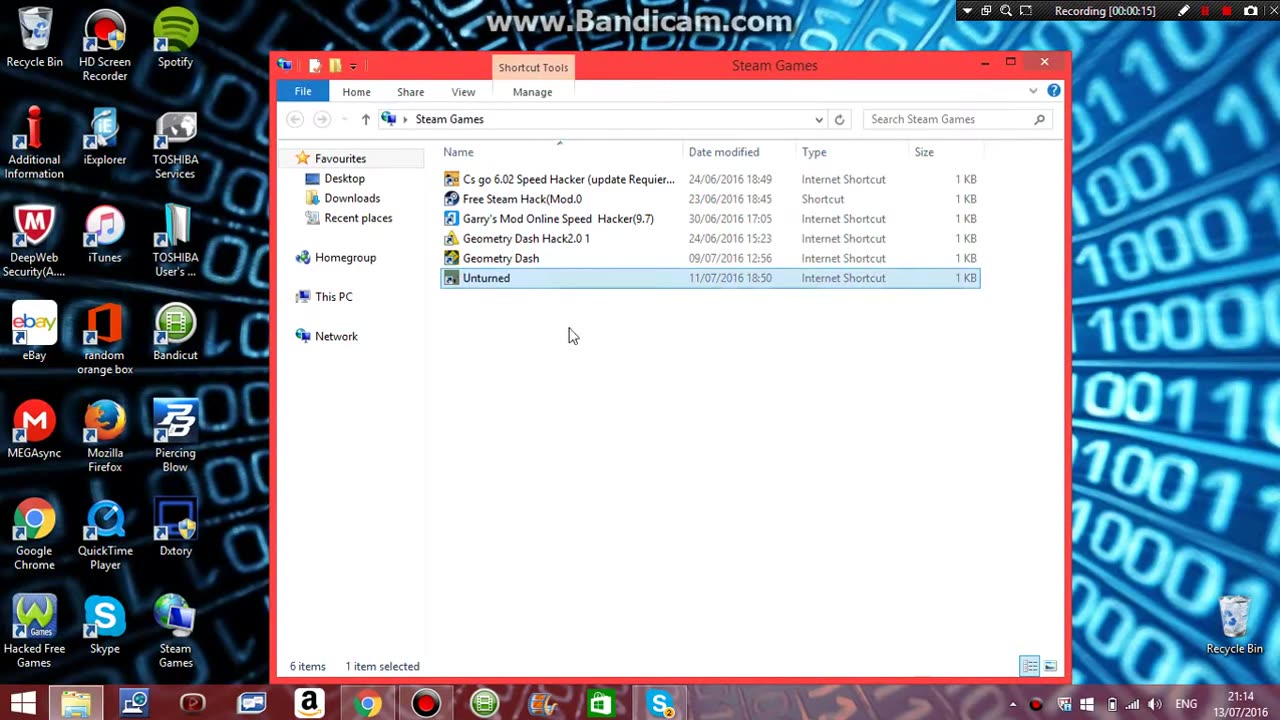Open Additional Information desktop icon
The width and height of the screenshot is (1280, 720).
coord(34,144)
